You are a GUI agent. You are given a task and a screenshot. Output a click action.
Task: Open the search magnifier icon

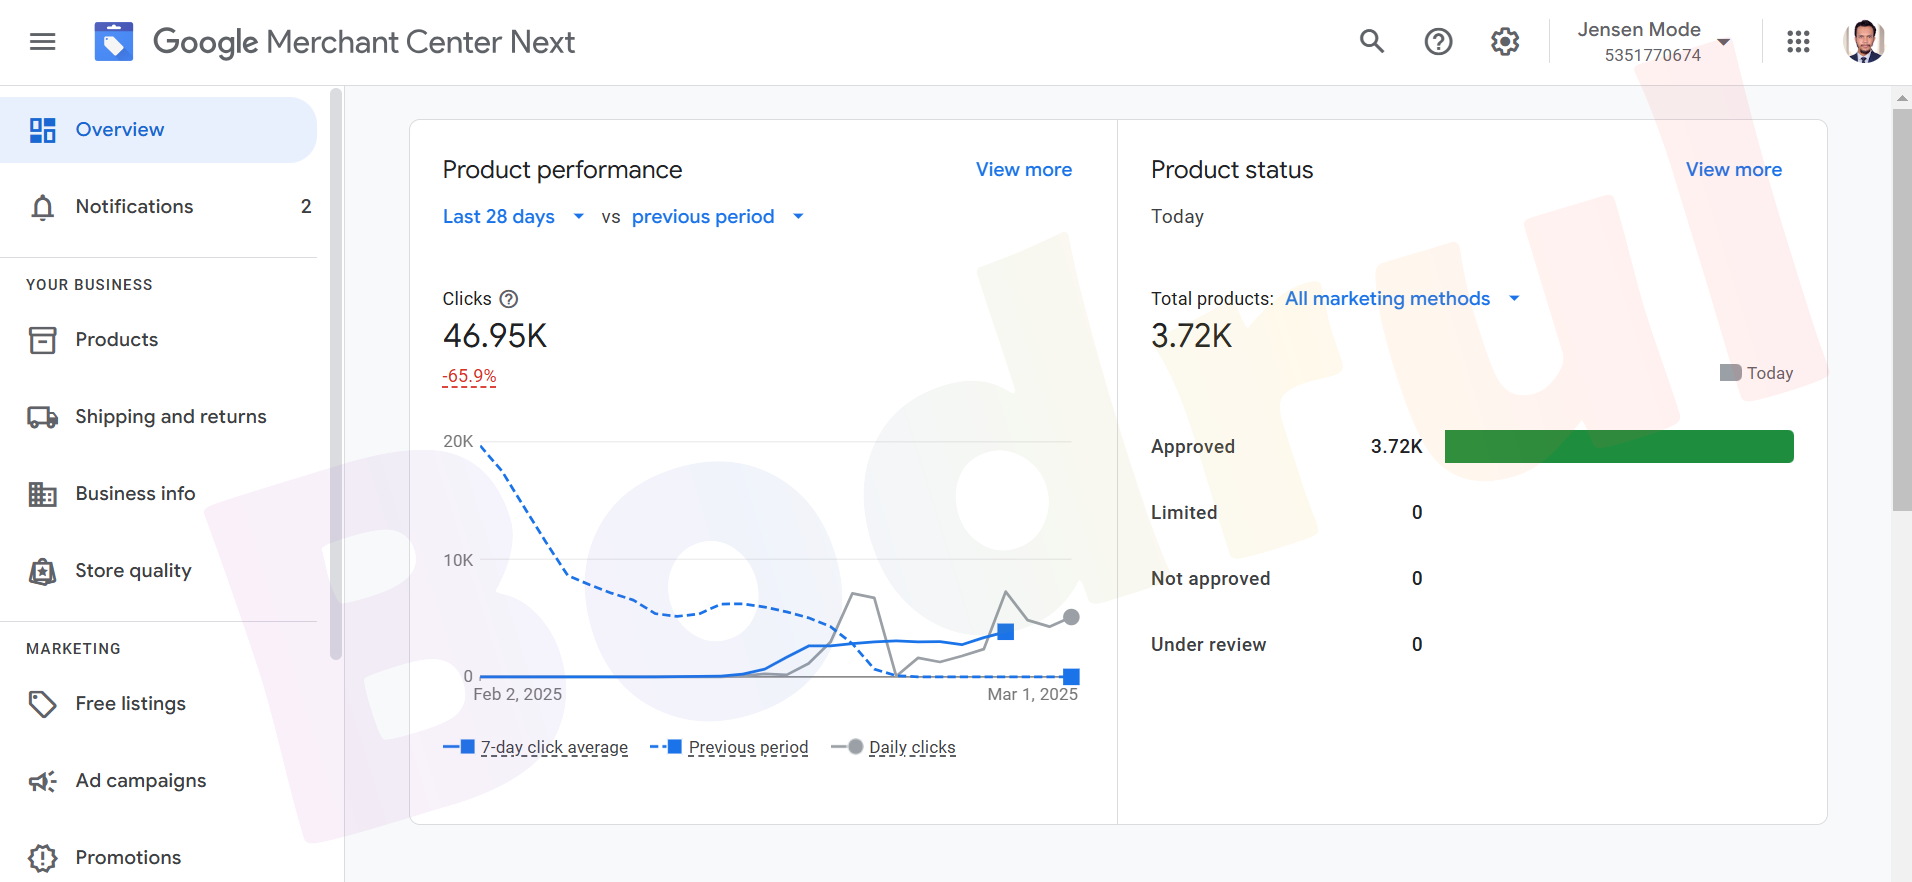[x=1372, y=41]
